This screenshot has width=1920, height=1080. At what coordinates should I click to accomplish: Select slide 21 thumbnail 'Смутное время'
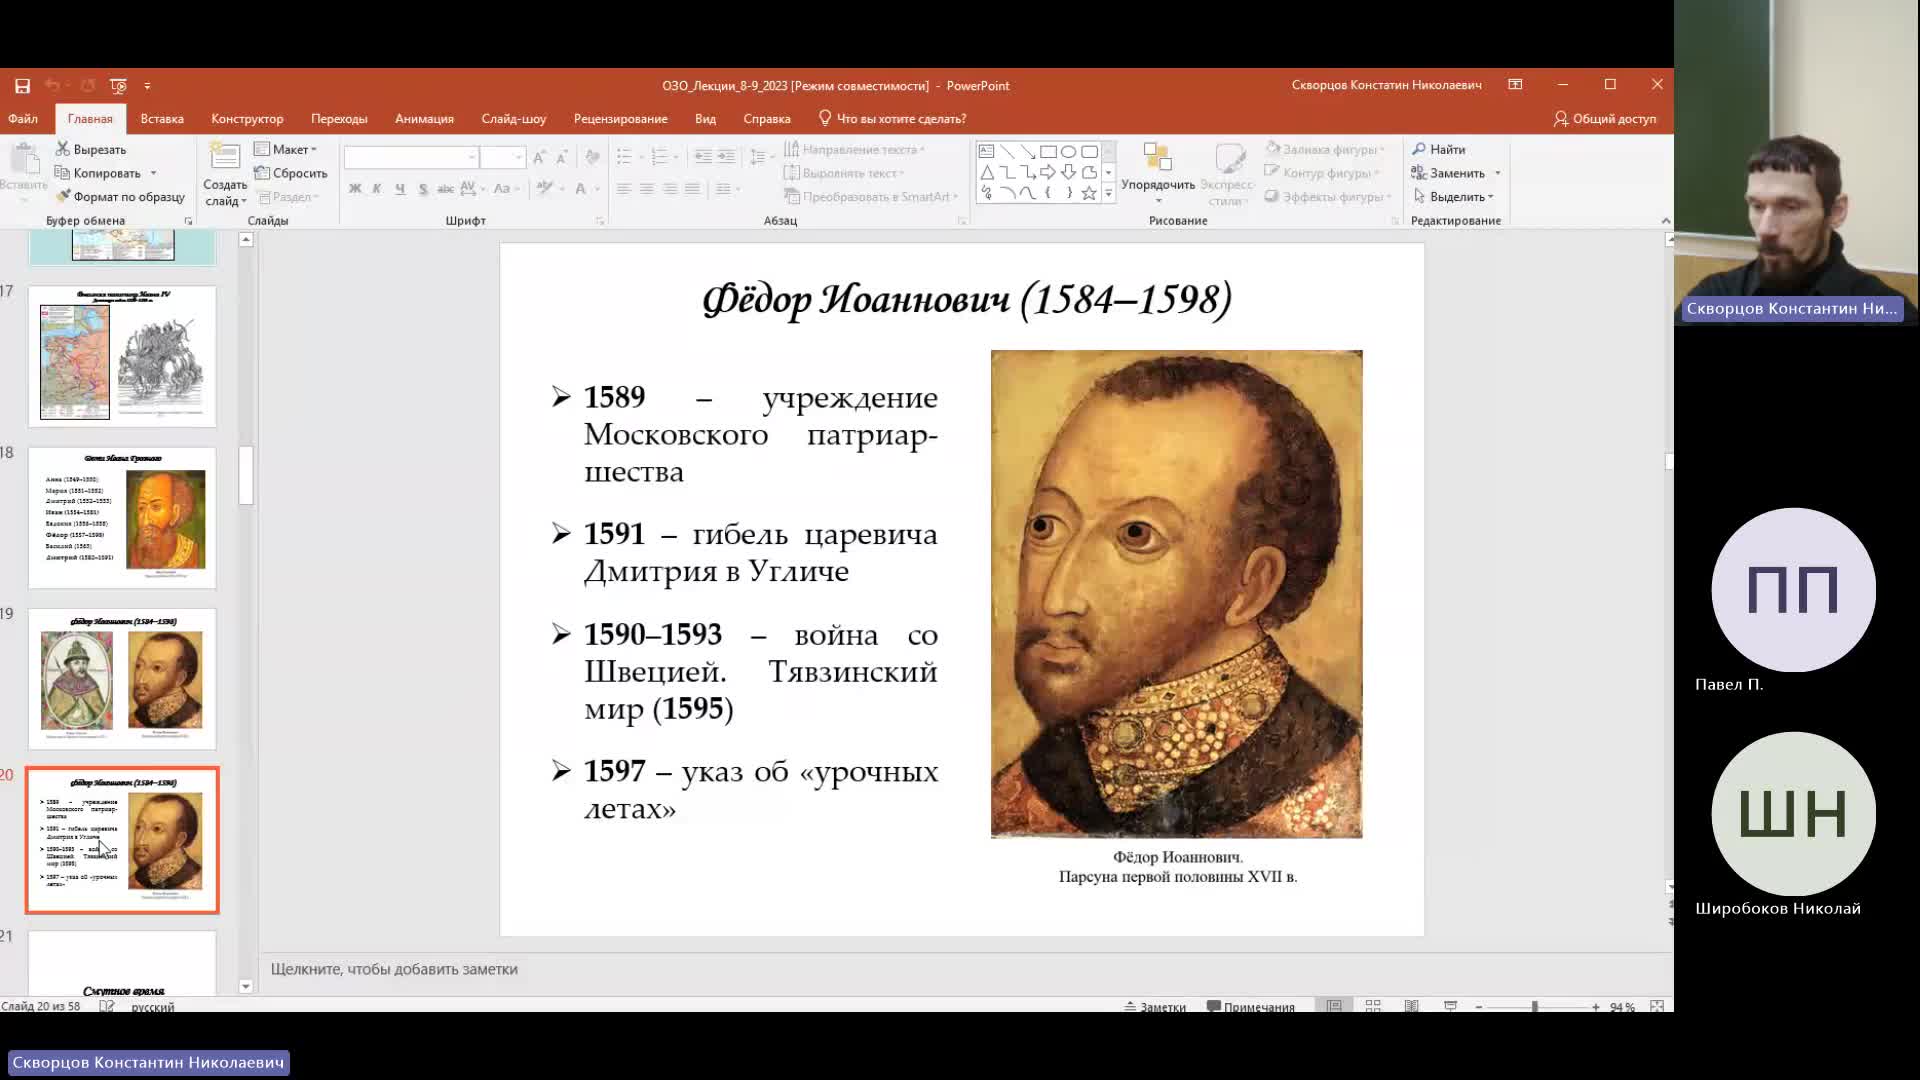tap(122, 963)
